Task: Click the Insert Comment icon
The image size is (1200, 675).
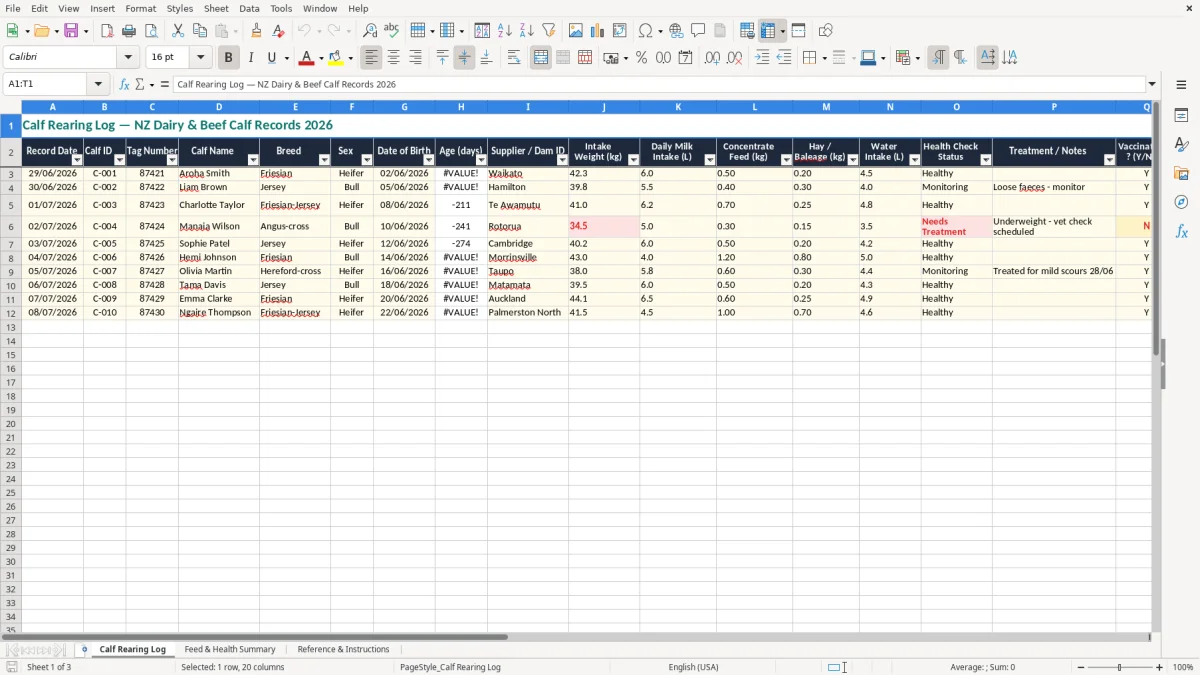Action: 698,31
